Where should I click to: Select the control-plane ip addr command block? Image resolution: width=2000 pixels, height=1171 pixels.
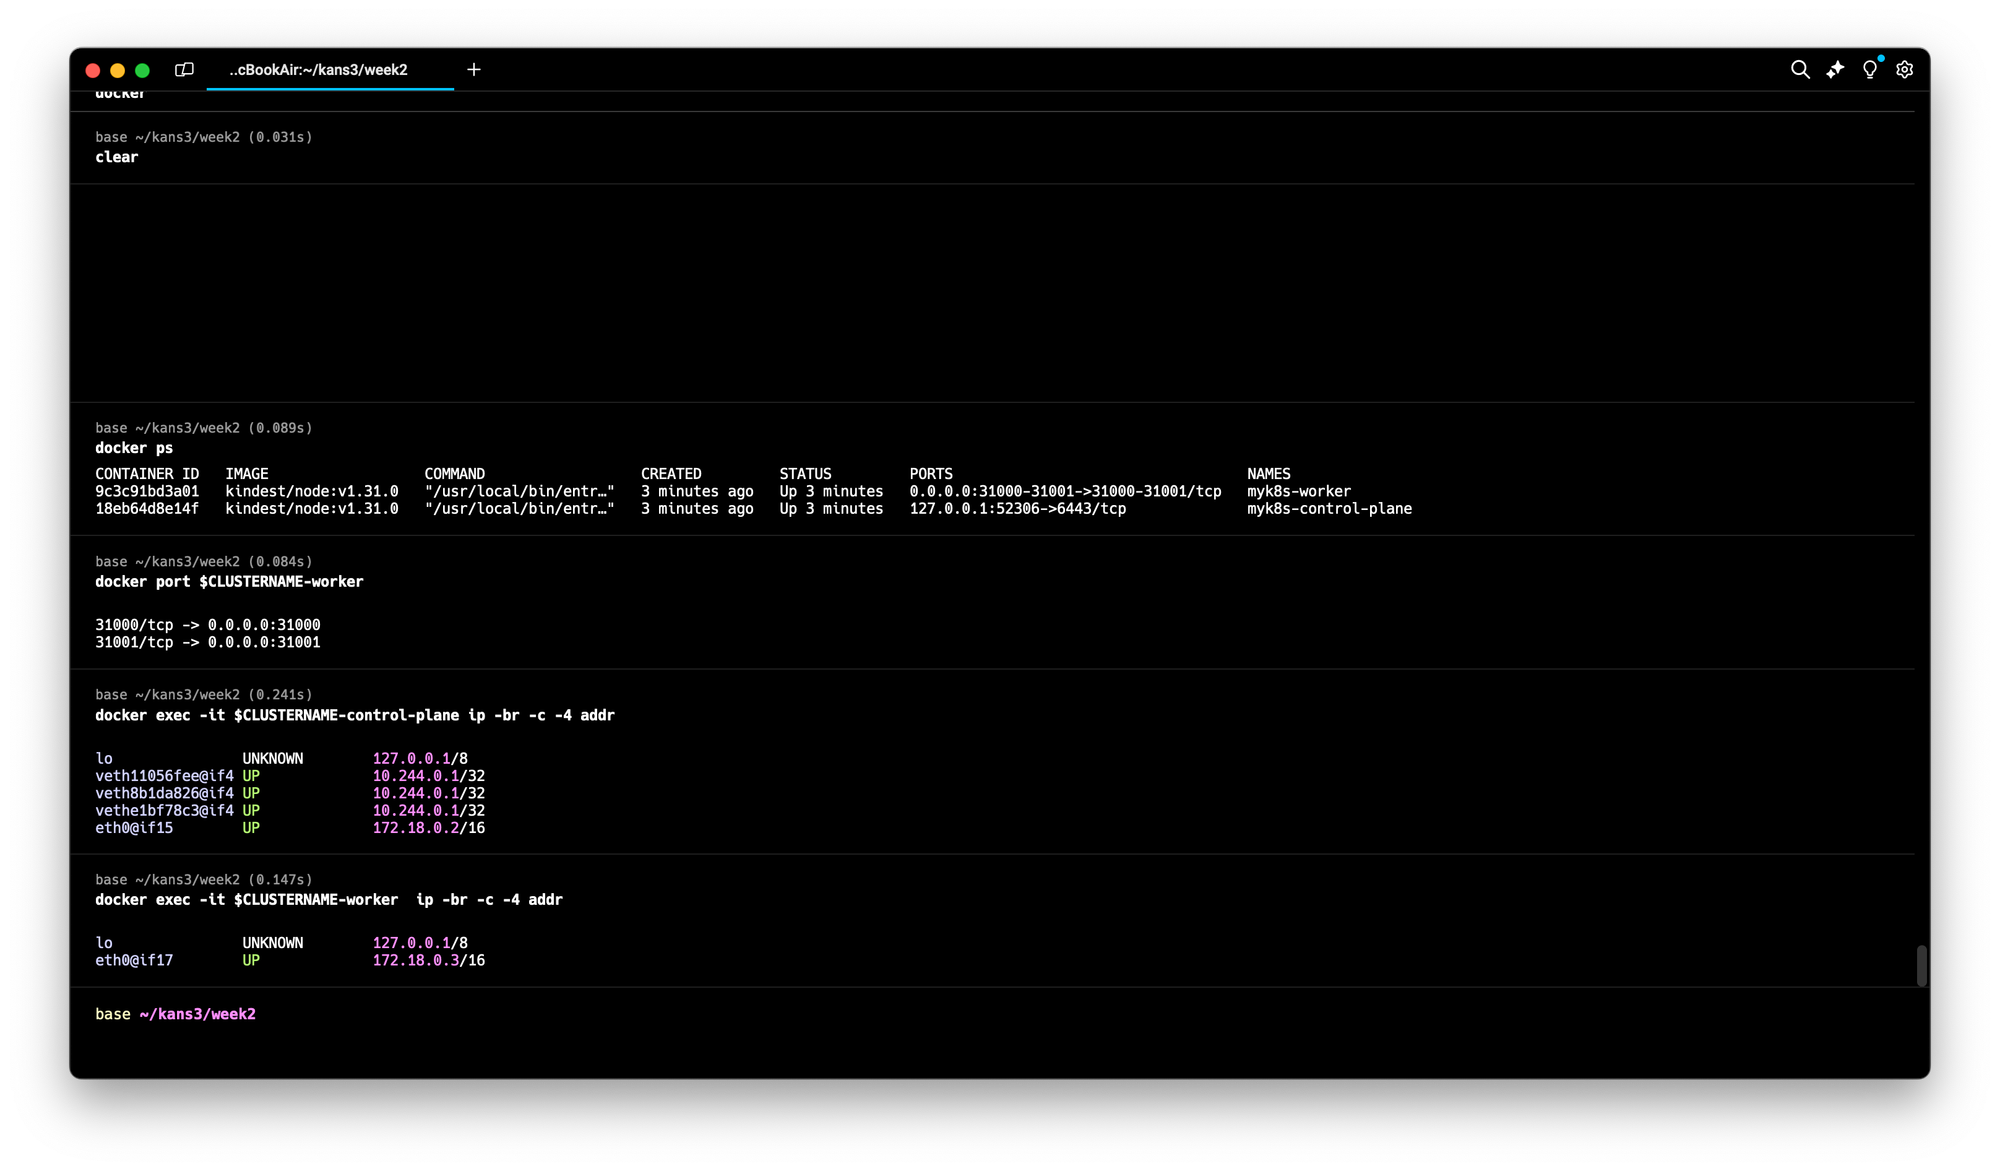coord(355,716)
